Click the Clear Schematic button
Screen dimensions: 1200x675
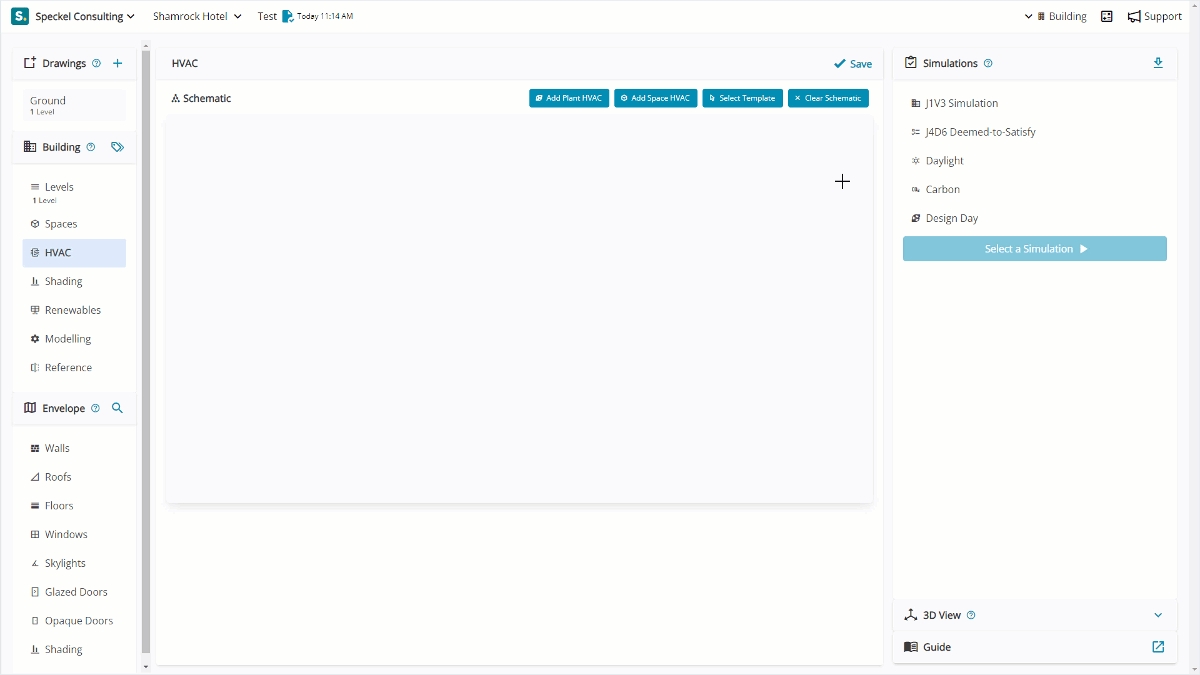point(828,98)
